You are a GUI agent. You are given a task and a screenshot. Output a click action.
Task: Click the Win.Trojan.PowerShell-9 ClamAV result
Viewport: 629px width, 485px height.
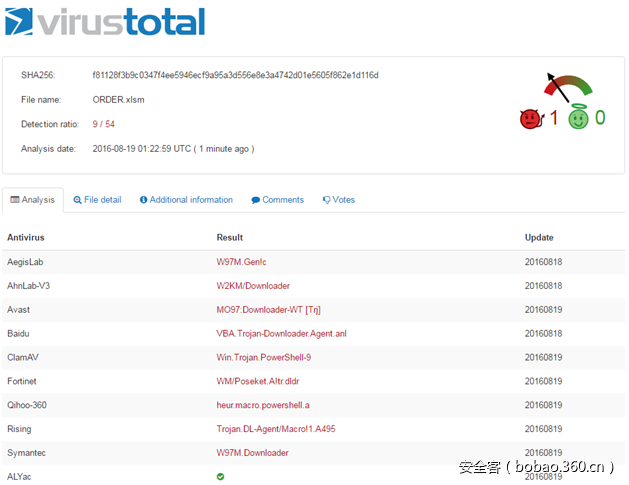coord(264,357)
